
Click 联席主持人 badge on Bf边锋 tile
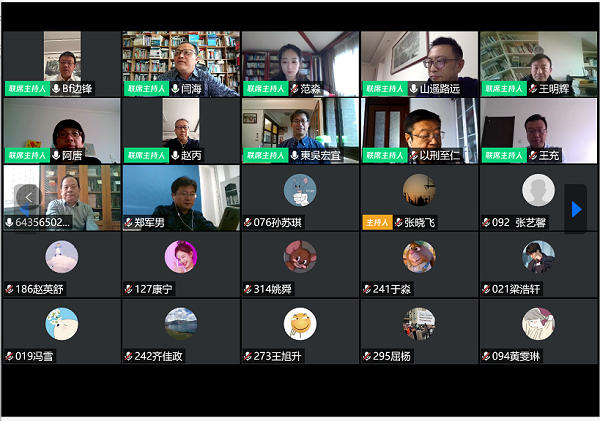27,89
